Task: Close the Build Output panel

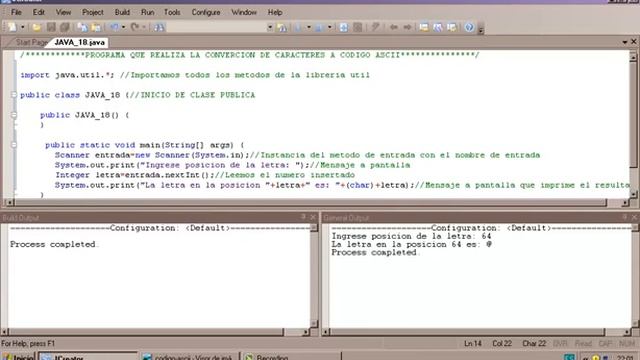Action: pyautogui.click(x=313, y=217)
